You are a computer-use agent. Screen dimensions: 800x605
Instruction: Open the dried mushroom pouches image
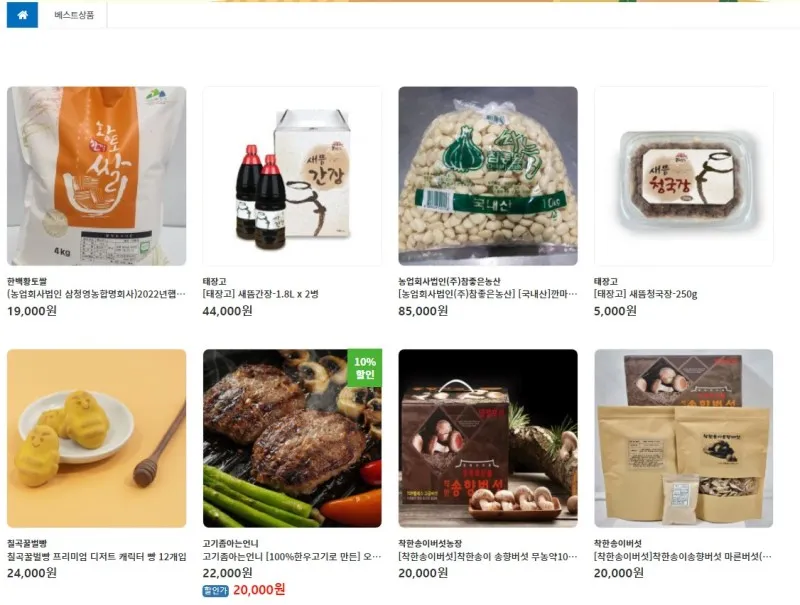click(684, 438)
